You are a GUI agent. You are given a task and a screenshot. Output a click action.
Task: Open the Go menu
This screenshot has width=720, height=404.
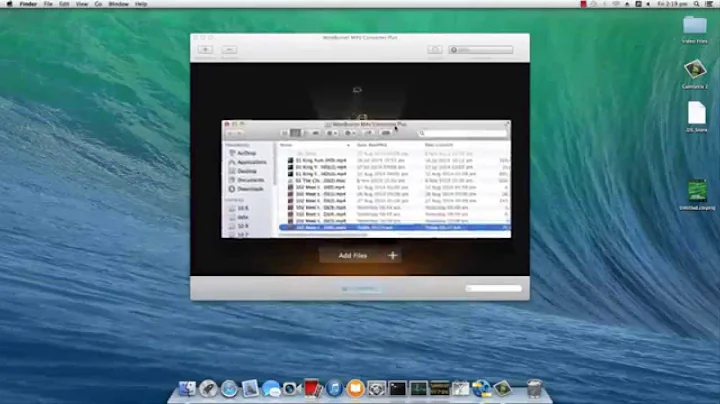tap(98, 4)
